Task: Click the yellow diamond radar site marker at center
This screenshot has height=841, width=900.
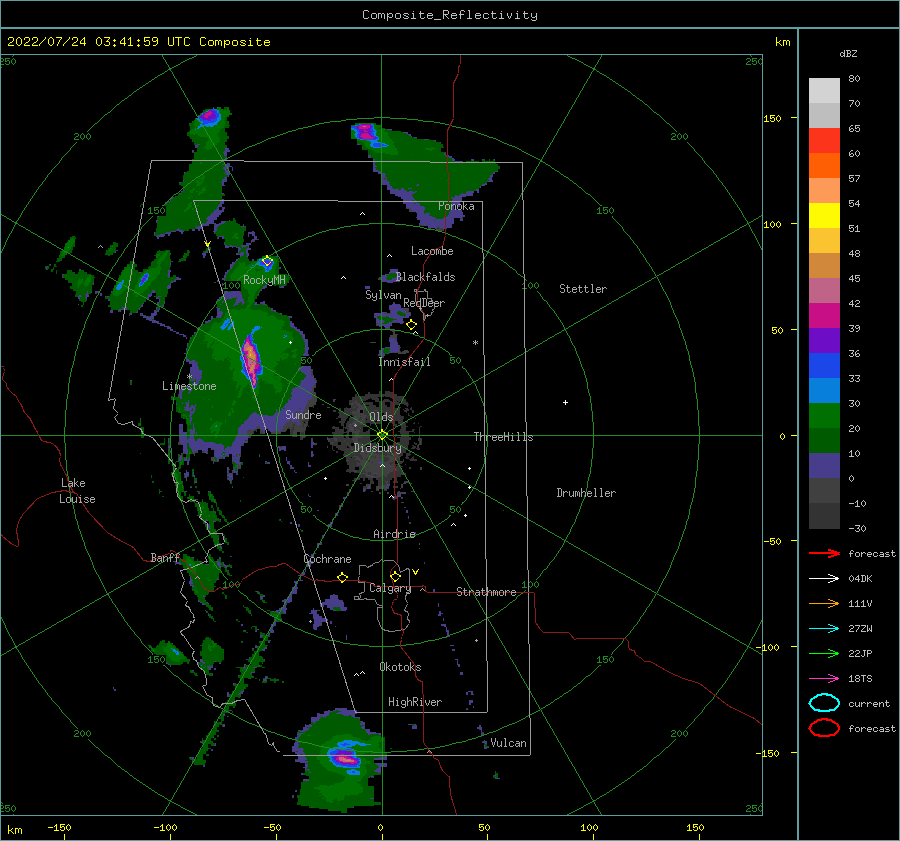Action: pos(382,435)
